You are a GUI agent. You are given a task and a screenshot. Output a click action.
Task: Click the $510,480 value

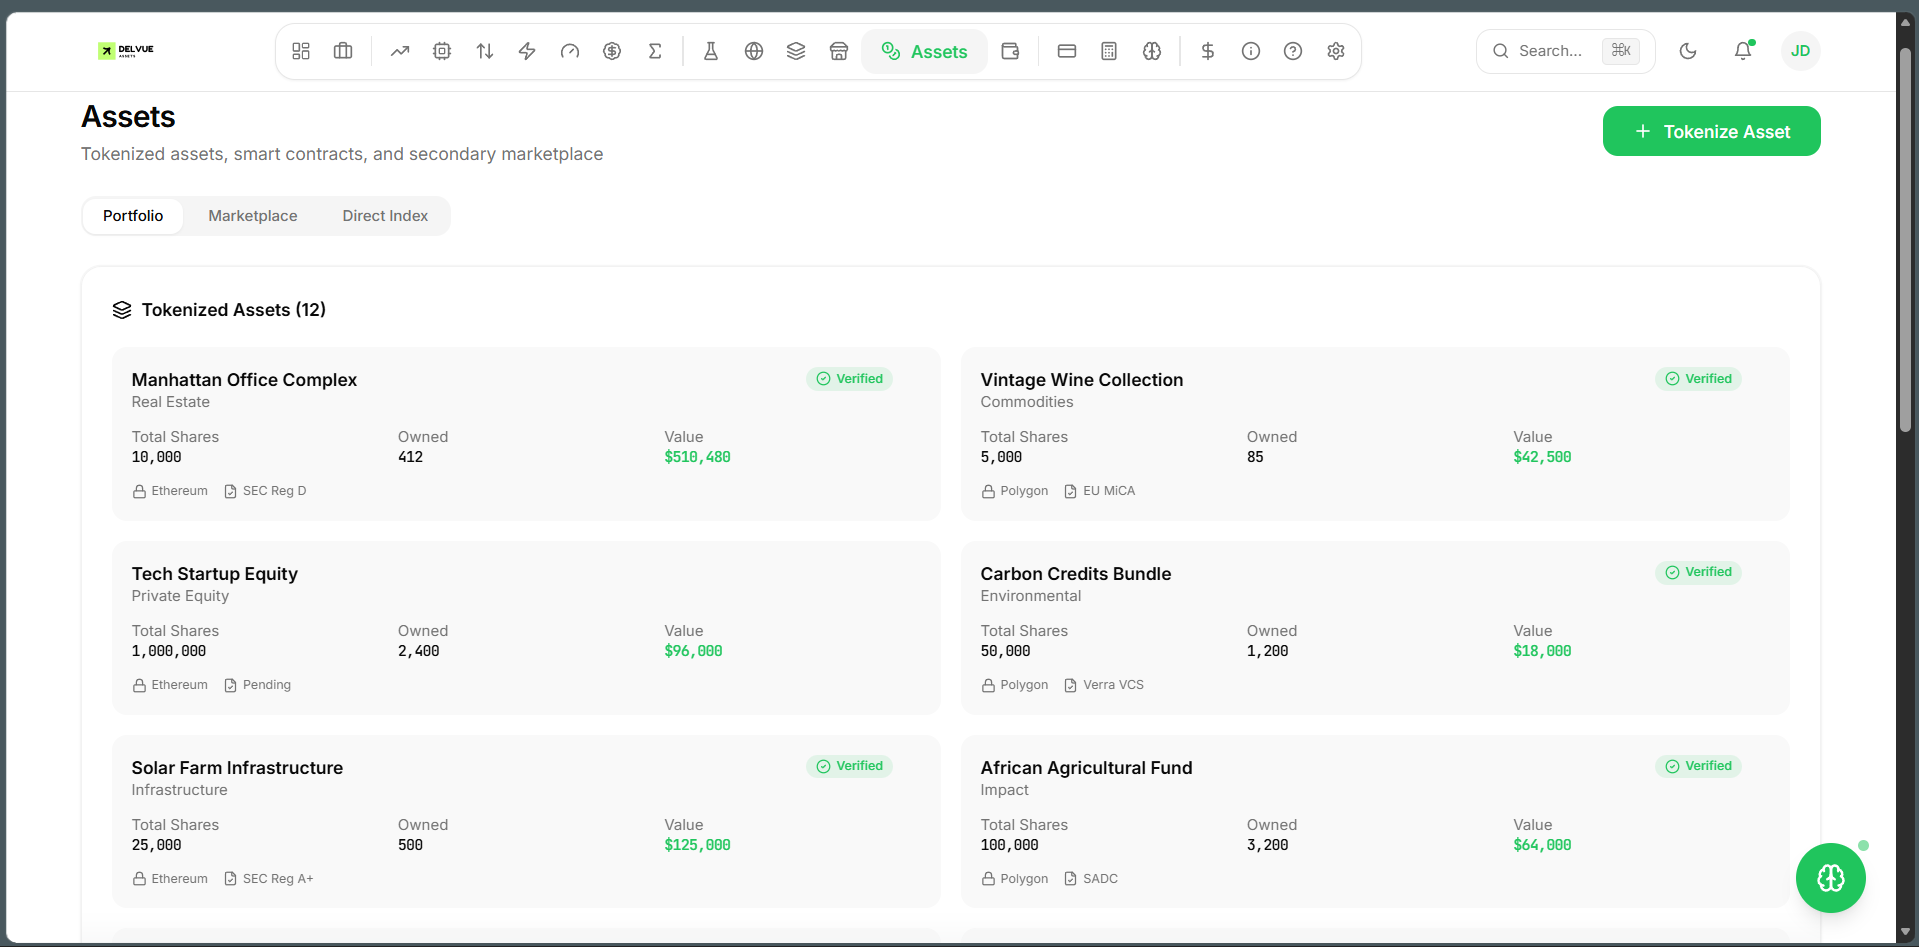click(x=697, y=457)
